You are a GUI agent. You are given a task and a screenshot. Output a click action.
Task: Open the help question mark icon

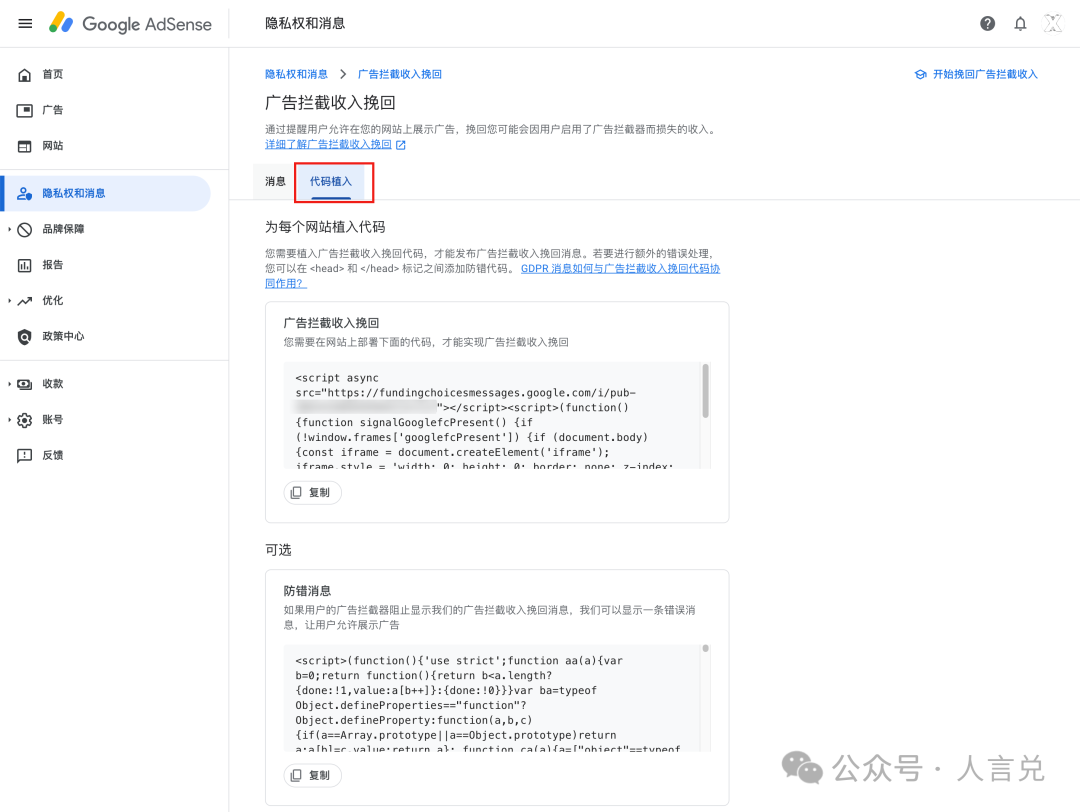pyautogui.click(x=987, y=23)
